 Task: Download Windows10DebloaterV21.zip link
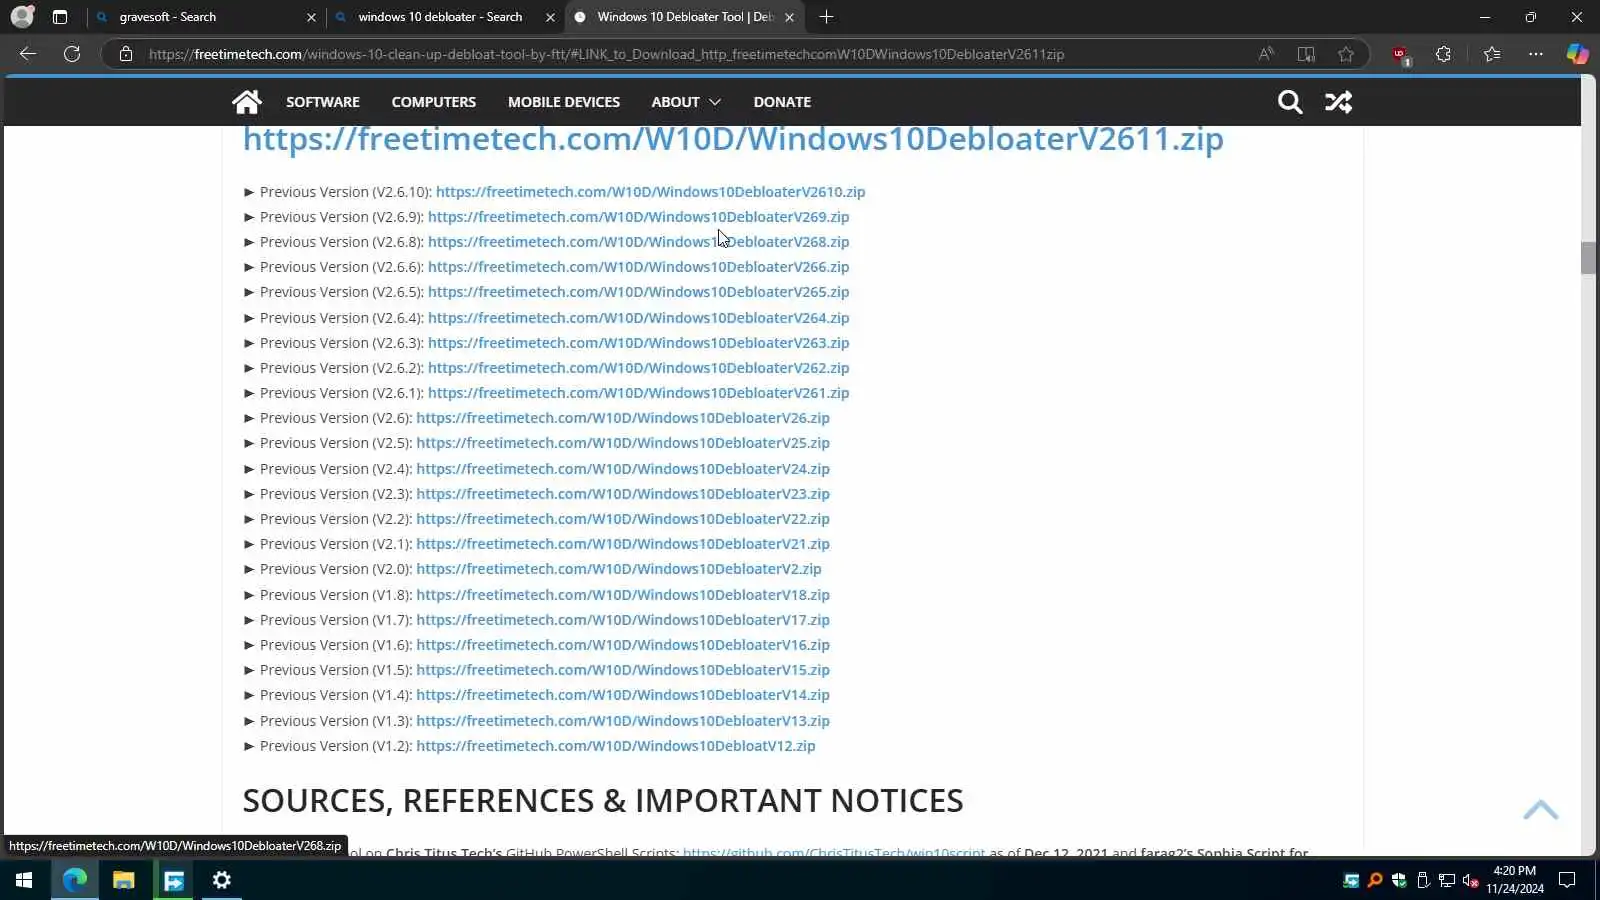tap(623, 544)
